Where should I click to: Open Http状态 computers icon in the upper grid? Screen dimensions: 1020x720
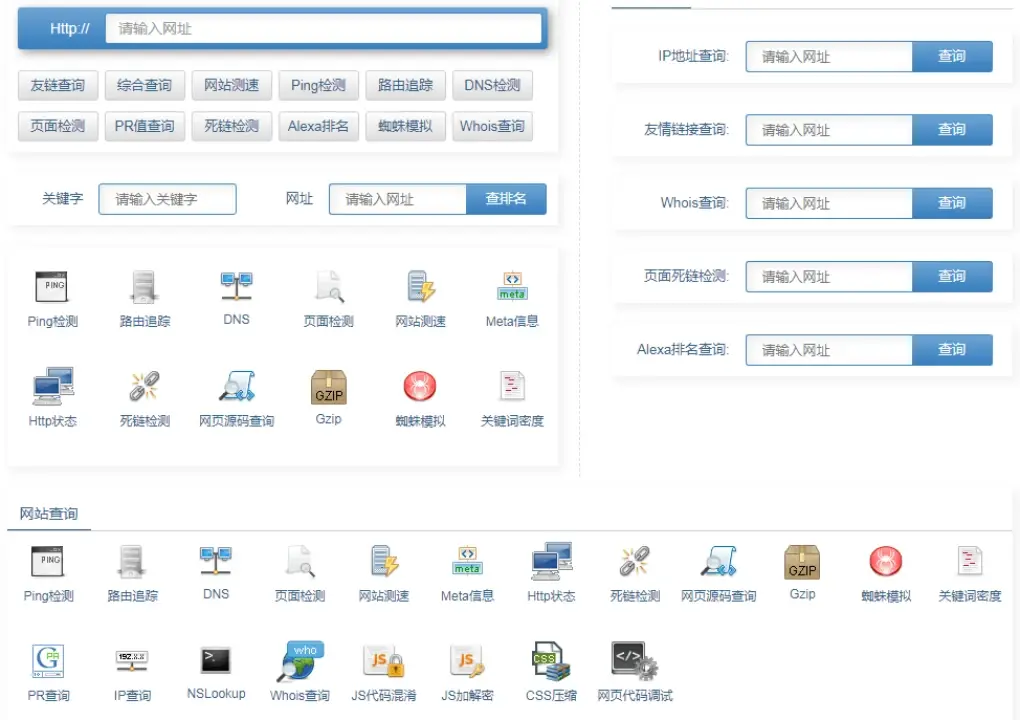(x=53, y=386)
